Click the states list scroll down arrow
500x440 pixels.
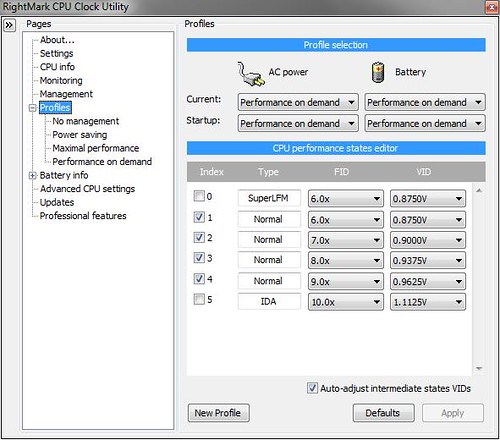pos(479,368)
